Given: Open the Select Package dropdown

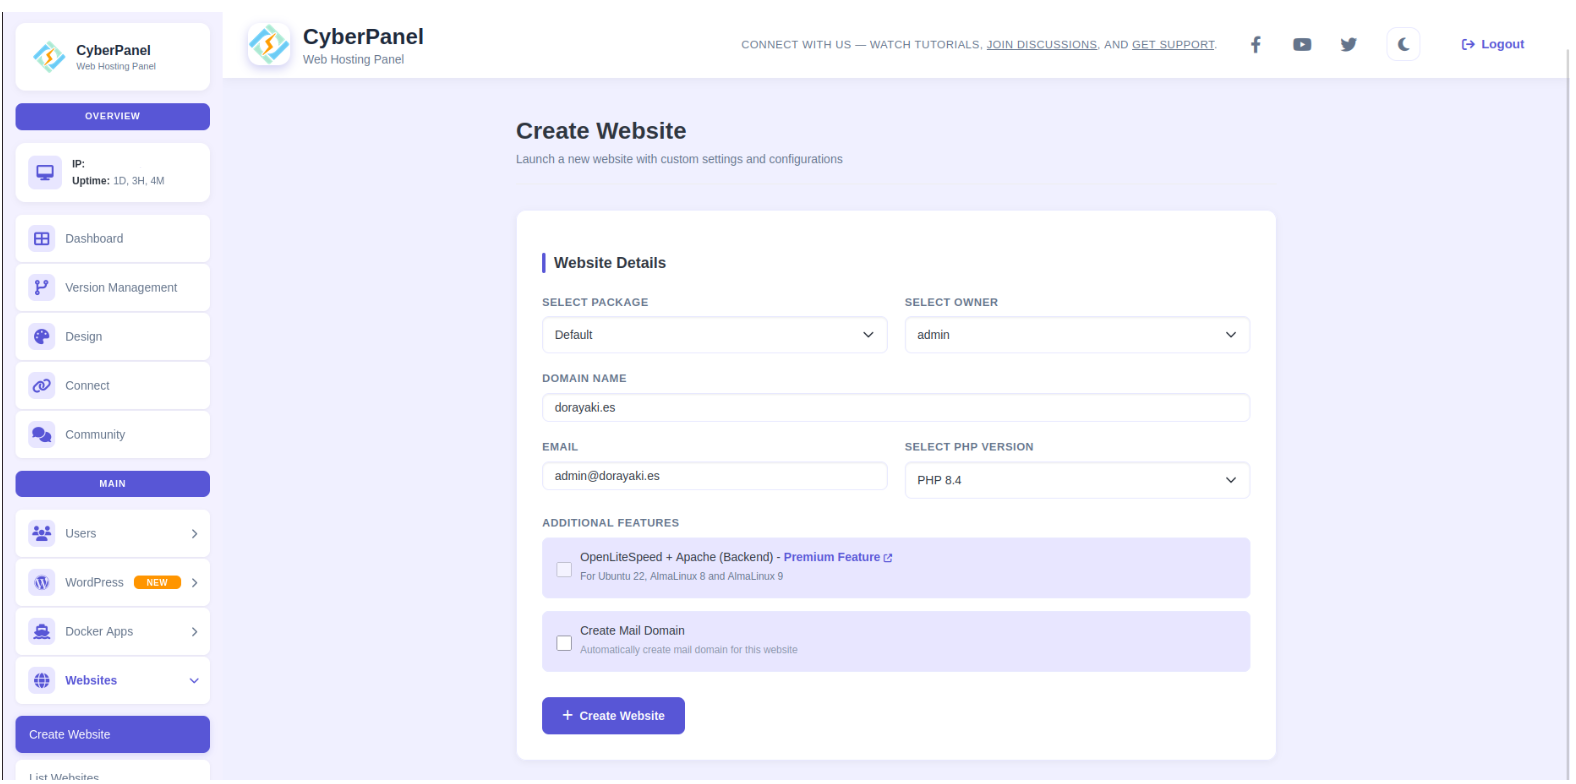Looking at the screenshot, I should point(714,335).
